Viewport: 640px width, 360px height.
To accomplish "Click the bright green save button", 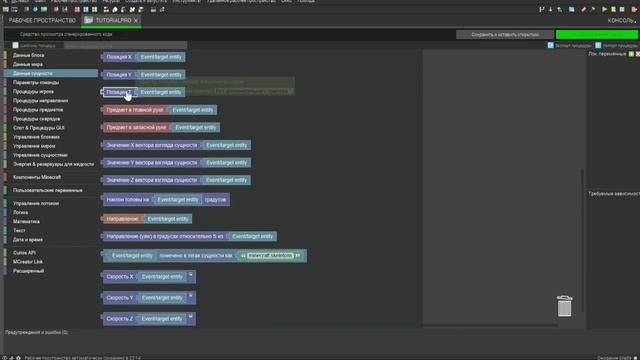I will click(x=597, y=35).
